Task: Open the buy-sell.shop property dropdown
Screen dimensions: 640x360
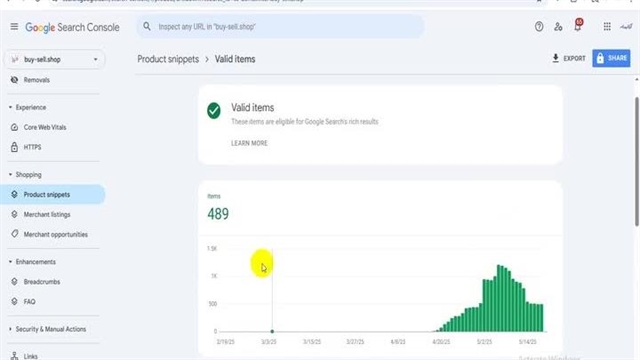Action: tap(55, 60)
